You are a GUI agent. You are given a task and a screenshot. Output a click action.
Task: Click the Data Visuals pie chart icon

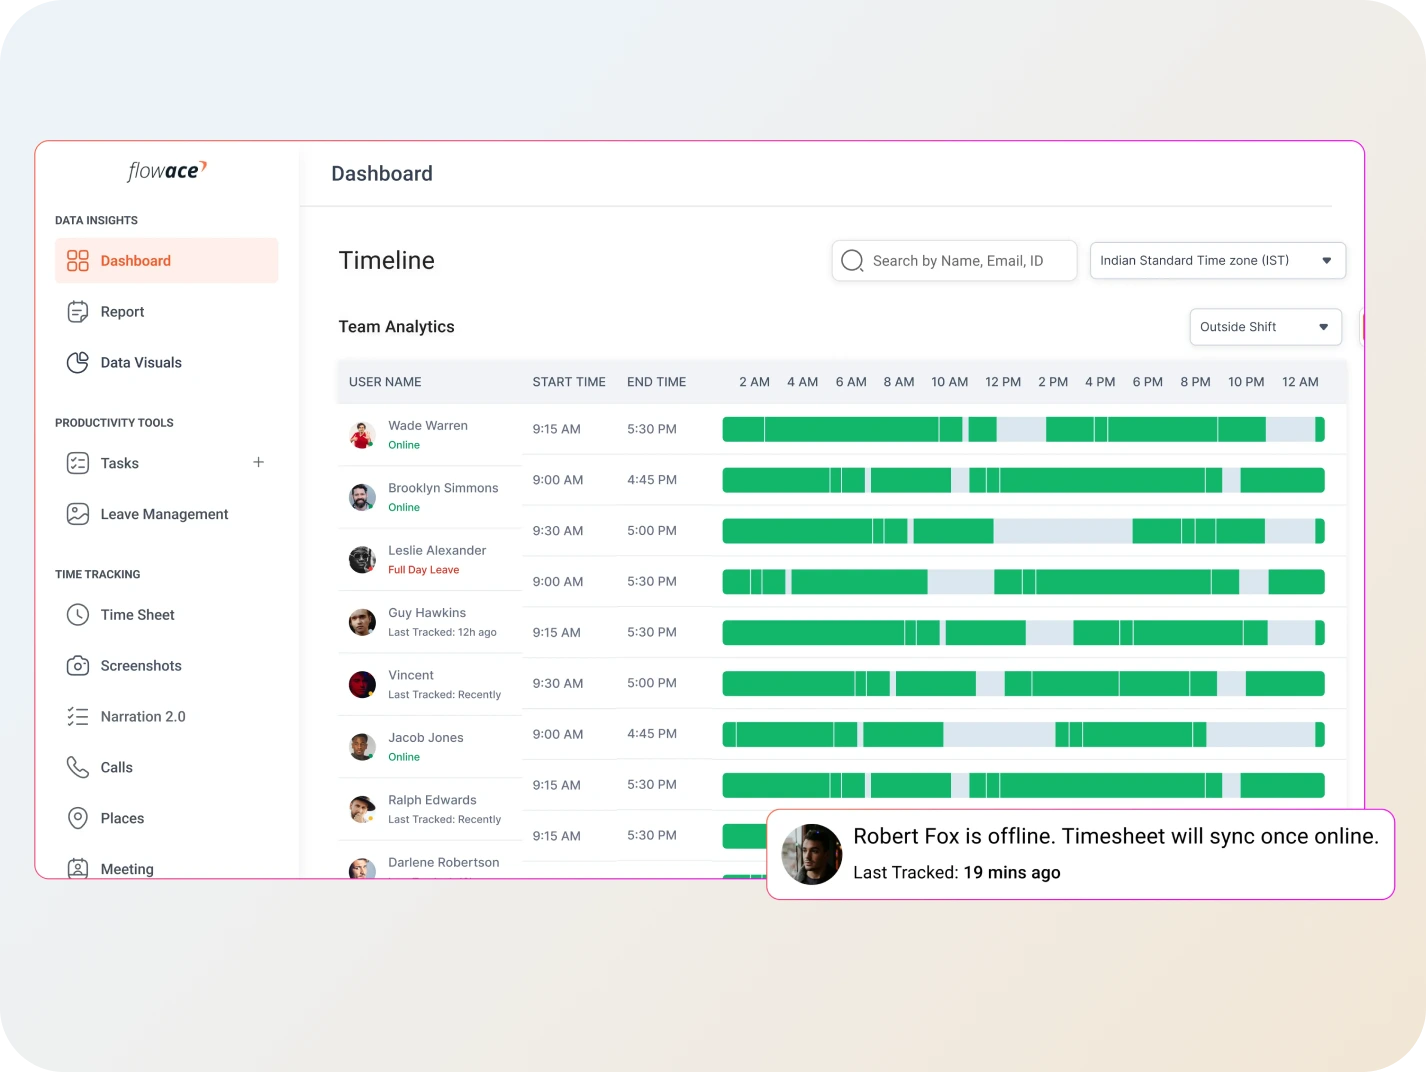(77, 363)
